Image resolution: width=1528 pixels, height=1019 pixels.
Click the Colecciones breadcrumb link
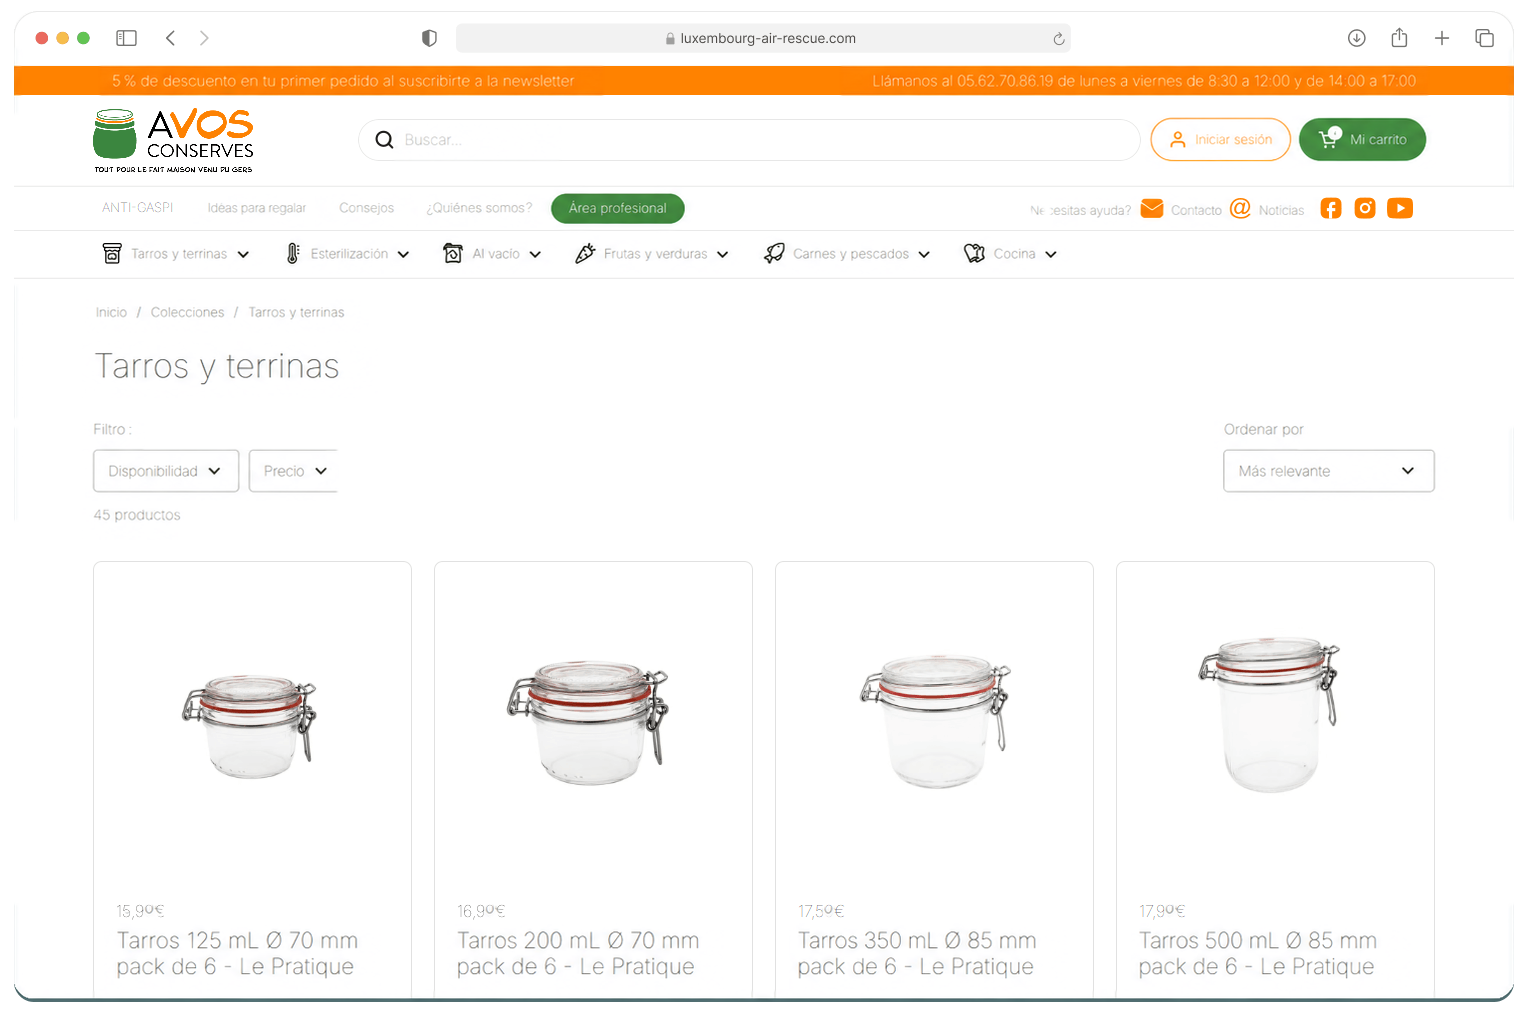pos(187,312)
